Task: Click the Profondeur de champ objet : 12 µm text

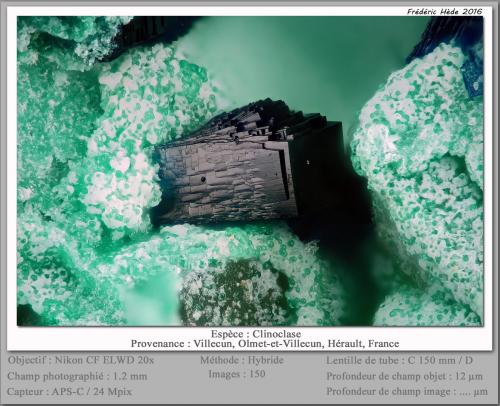Action: [x=405, y=376]
